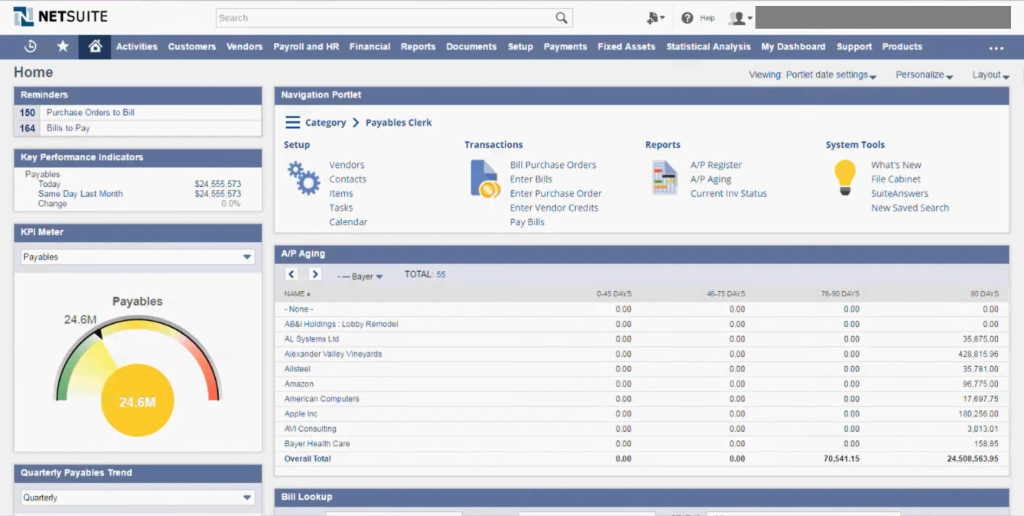Open the A/P Aging report link
Image resolution: width=1024 pixels, height=516 pixels.
point(710,179)
